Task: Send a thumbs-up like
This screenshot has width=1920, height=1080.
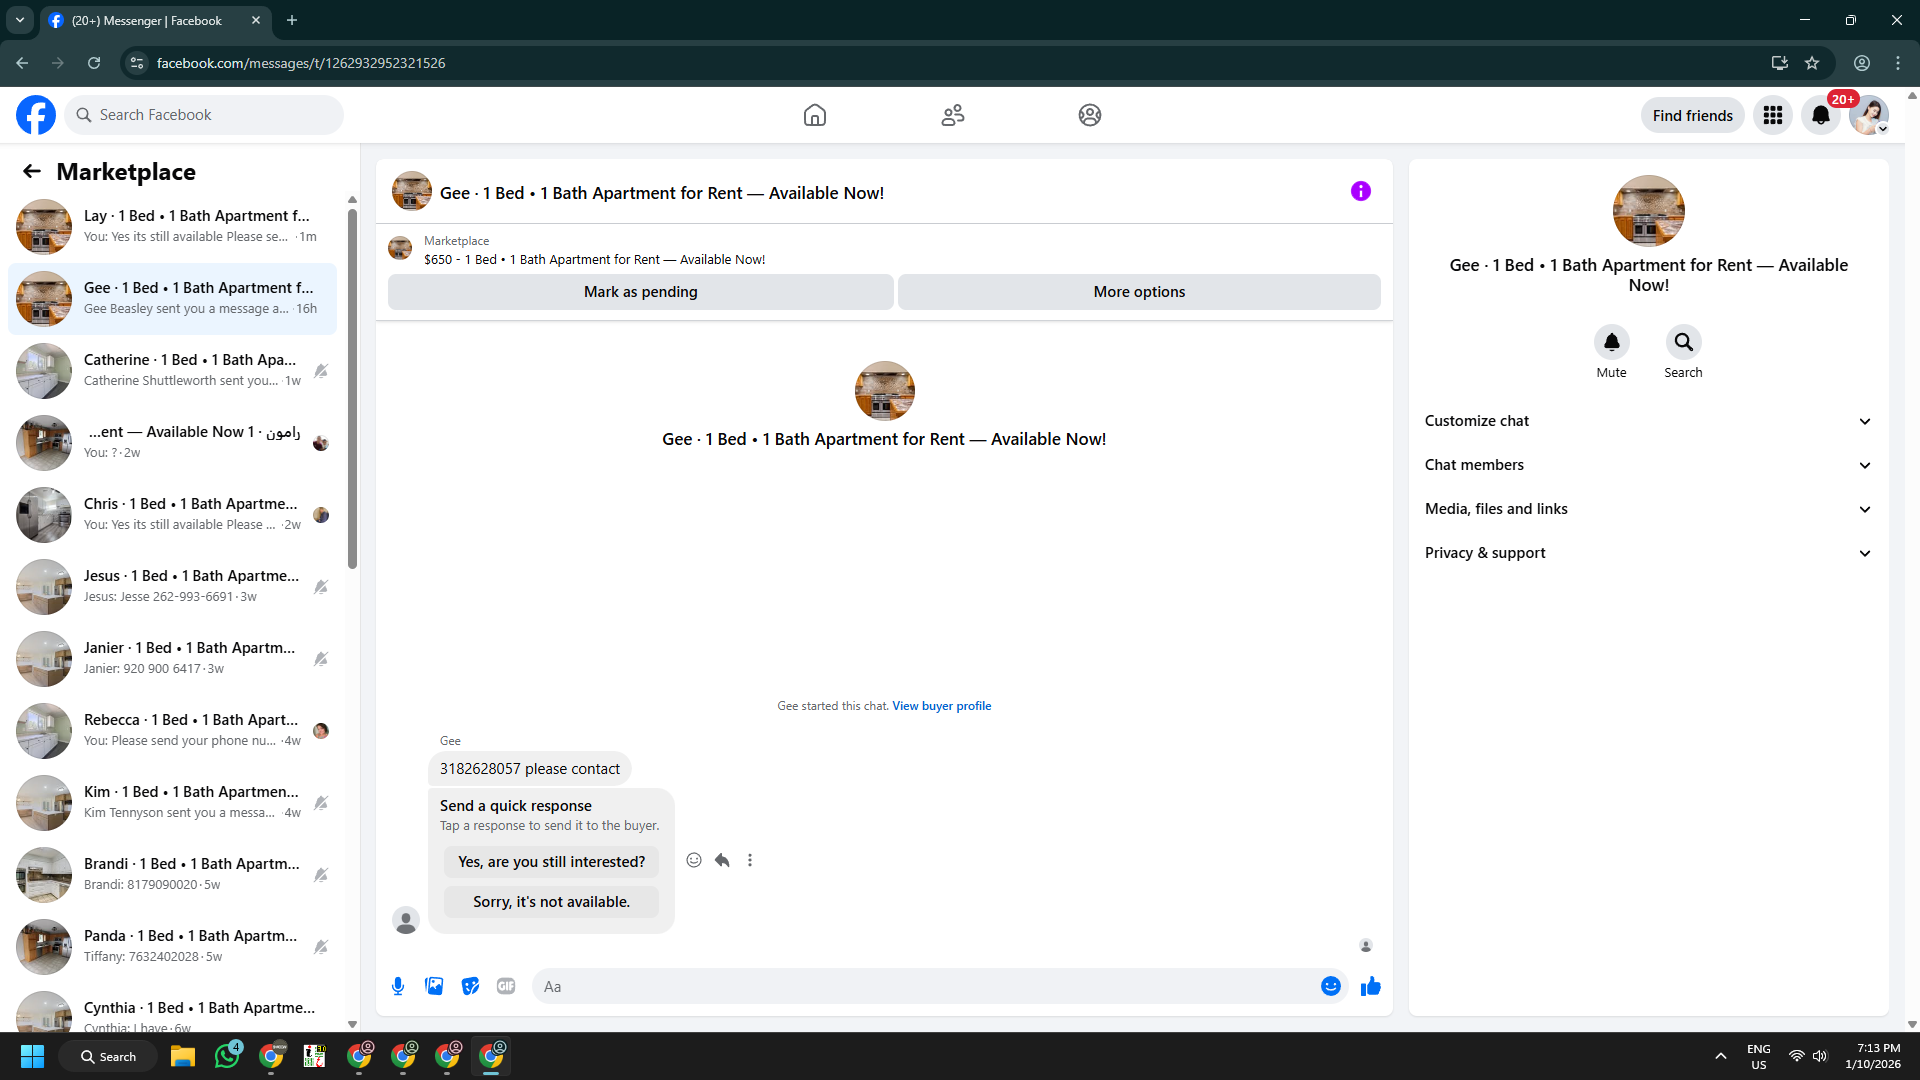Action: point(1370,986)
